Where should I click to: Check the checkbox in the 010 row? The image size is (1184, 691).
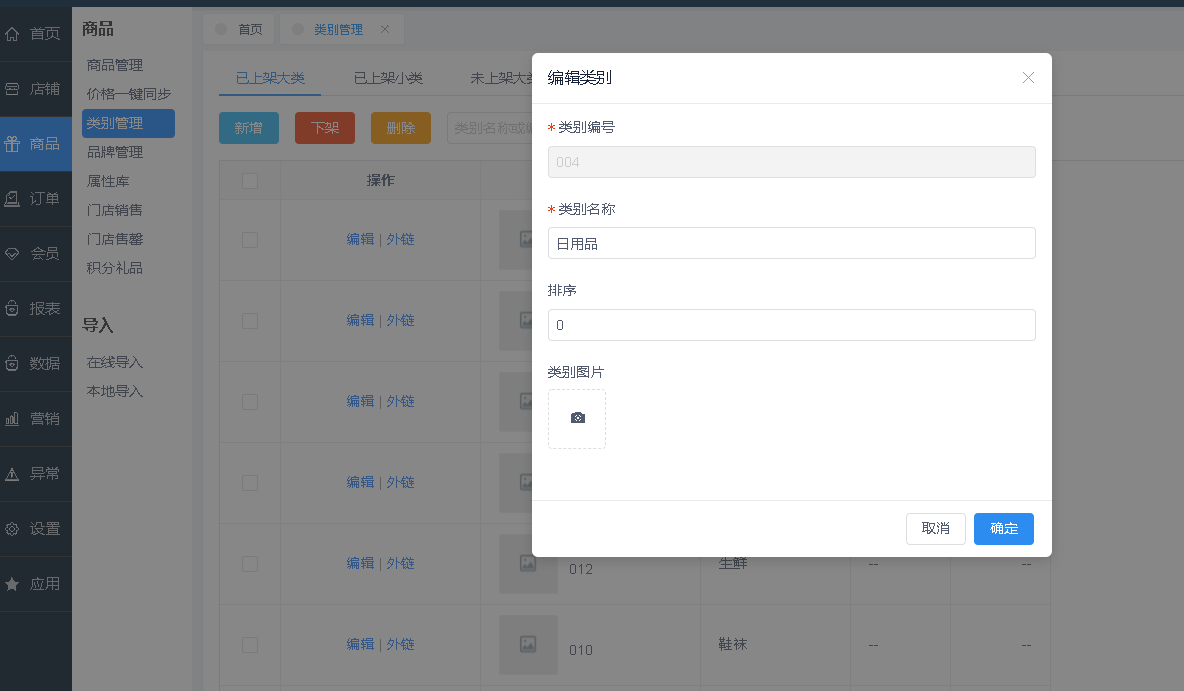click(250, 645)
